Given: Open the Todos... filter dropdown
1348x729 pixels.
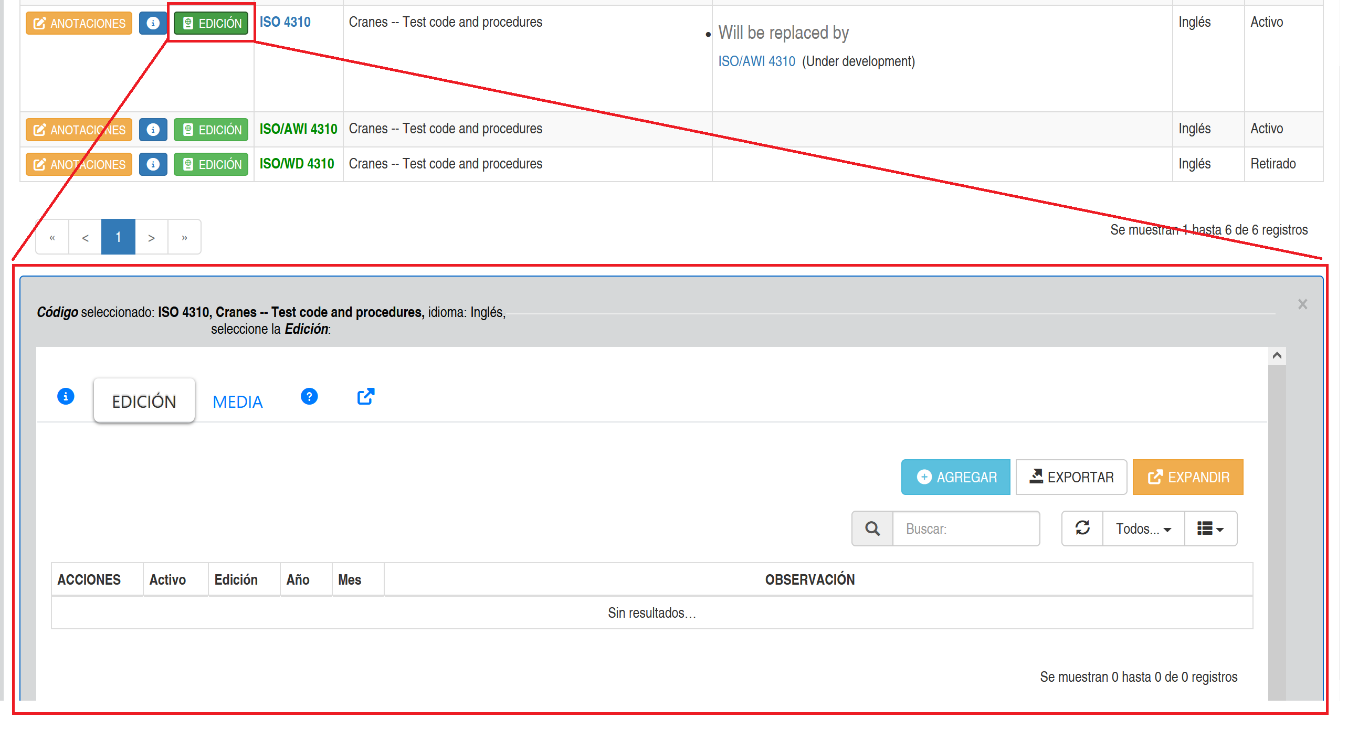Looking at the screenshot, I should click(1143, 529).
